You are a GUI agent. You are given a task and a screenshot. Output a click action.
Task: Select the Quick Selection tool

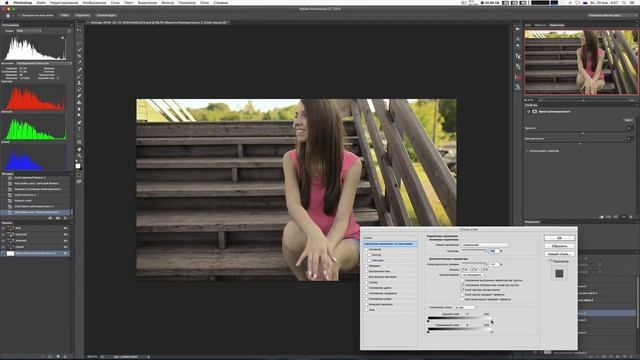coord(79,49)
